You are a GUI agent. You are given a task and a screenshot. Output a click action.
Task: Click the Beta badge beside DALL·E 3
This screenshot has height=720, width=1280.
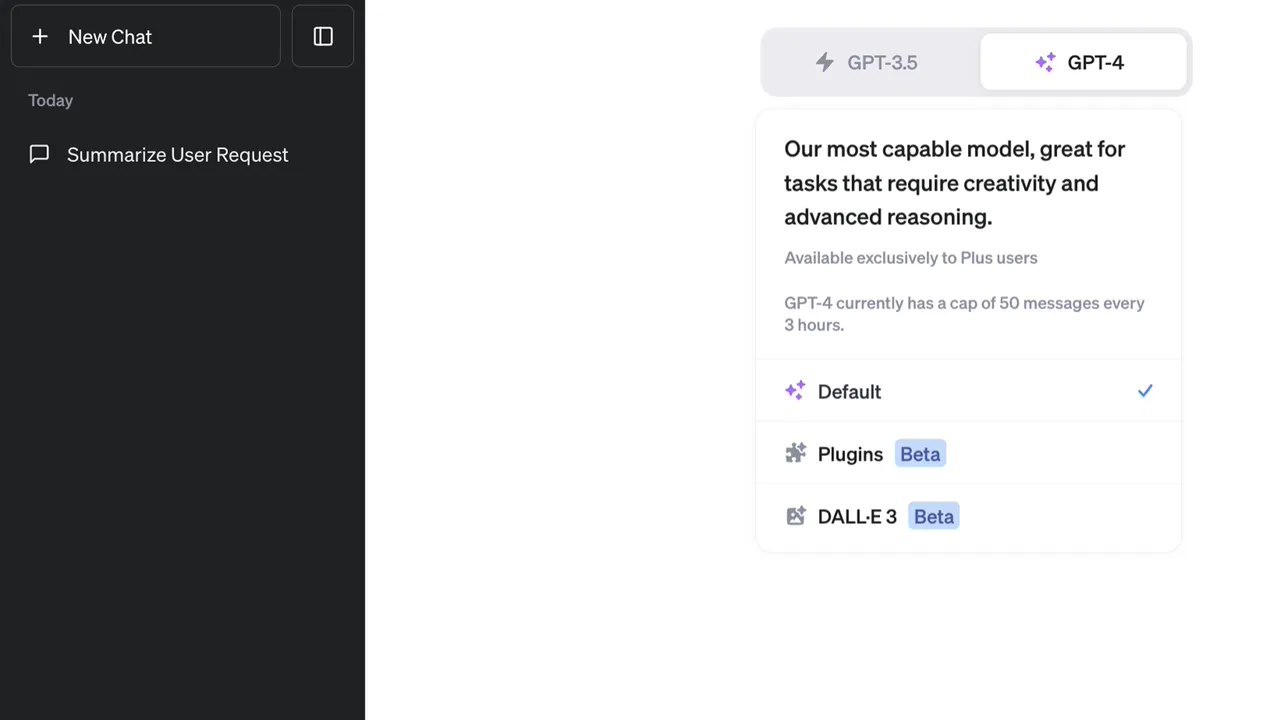click(x=933, y=517)
